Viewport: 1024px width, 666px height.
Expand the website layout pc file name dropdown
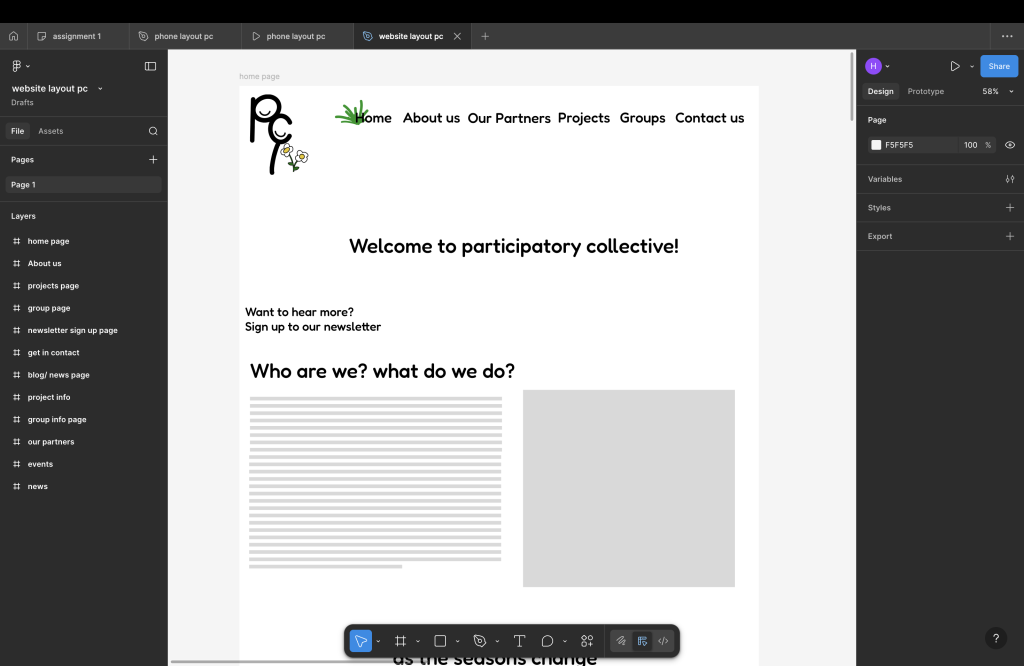click(x=100, y=89)
